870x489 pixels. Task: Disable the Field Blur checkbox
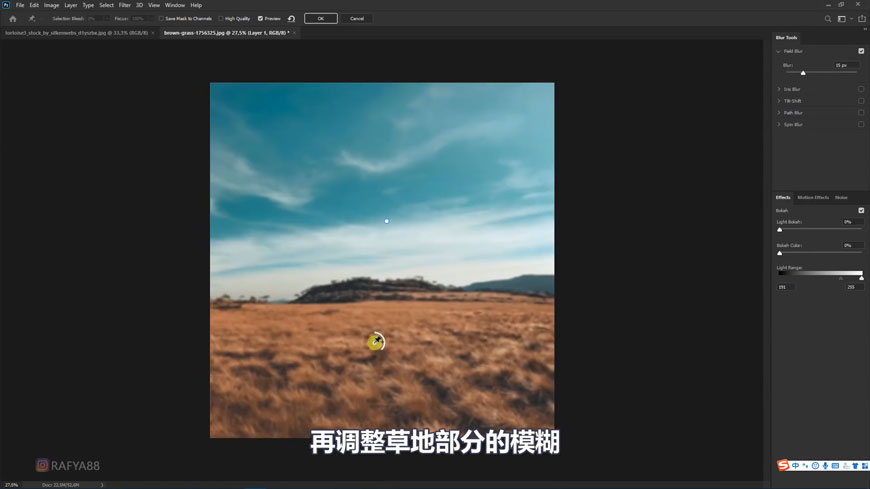click(861, 51)
